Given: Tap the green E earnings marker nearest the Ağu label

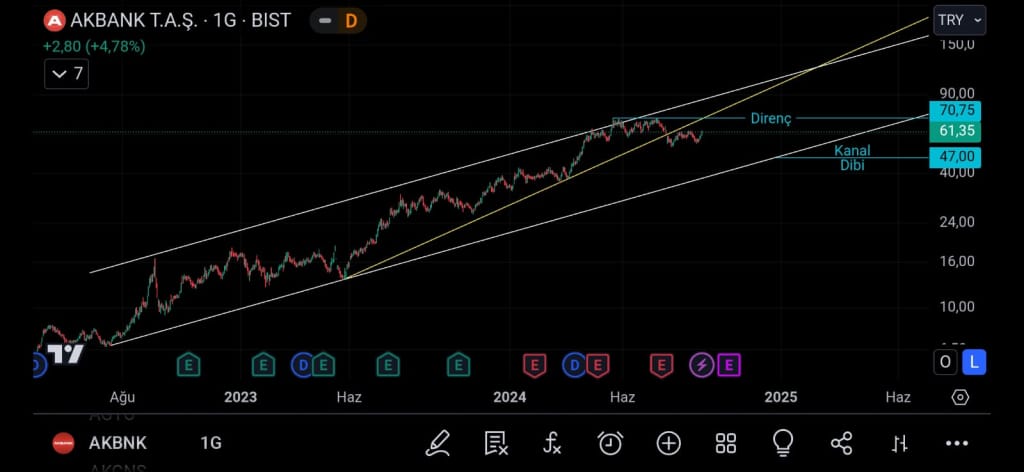Looking at the screenshot, I should pyautogui.click(x=189, y=365).
